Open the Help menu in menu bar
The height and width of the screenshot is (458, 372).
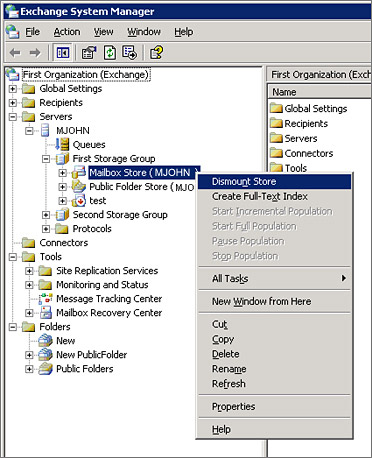click(x=184, y=32)
